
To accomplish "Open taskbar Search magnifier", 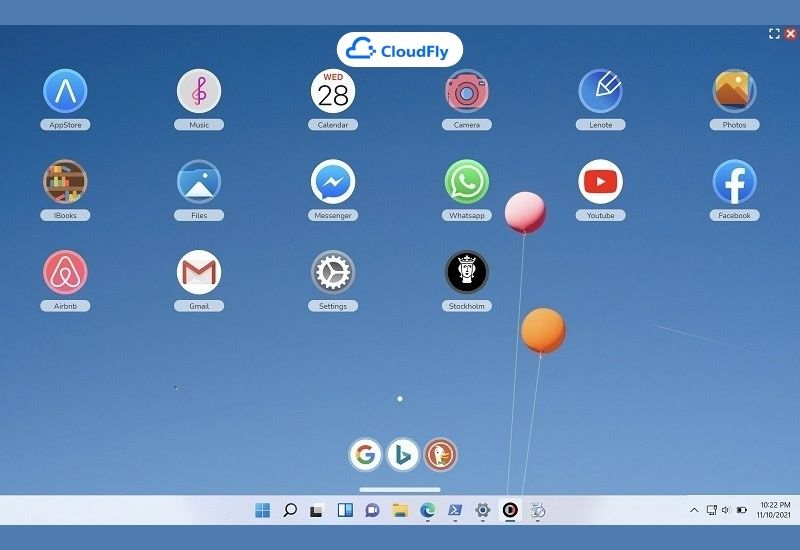I will pos(290,510).
